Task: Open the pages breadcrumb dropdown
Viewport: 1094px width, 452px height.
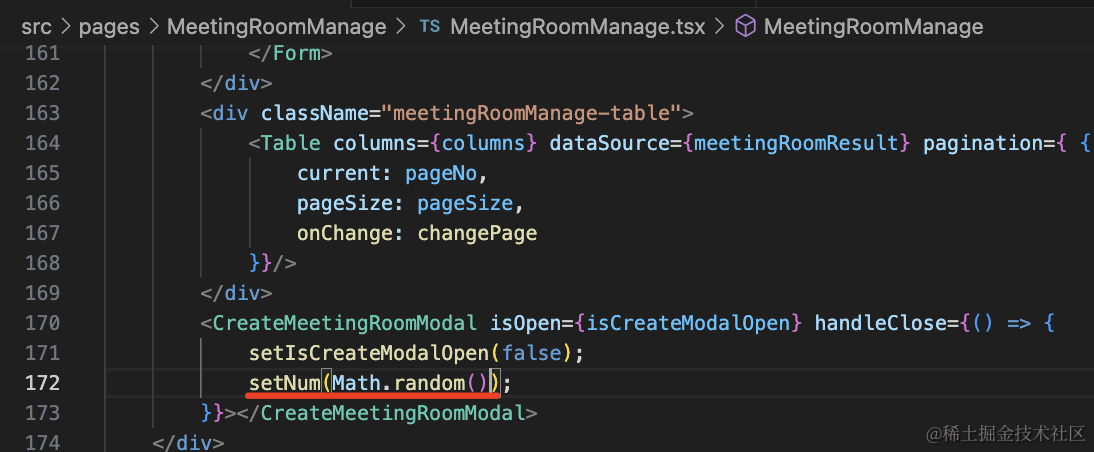Action: coord(109,26)
